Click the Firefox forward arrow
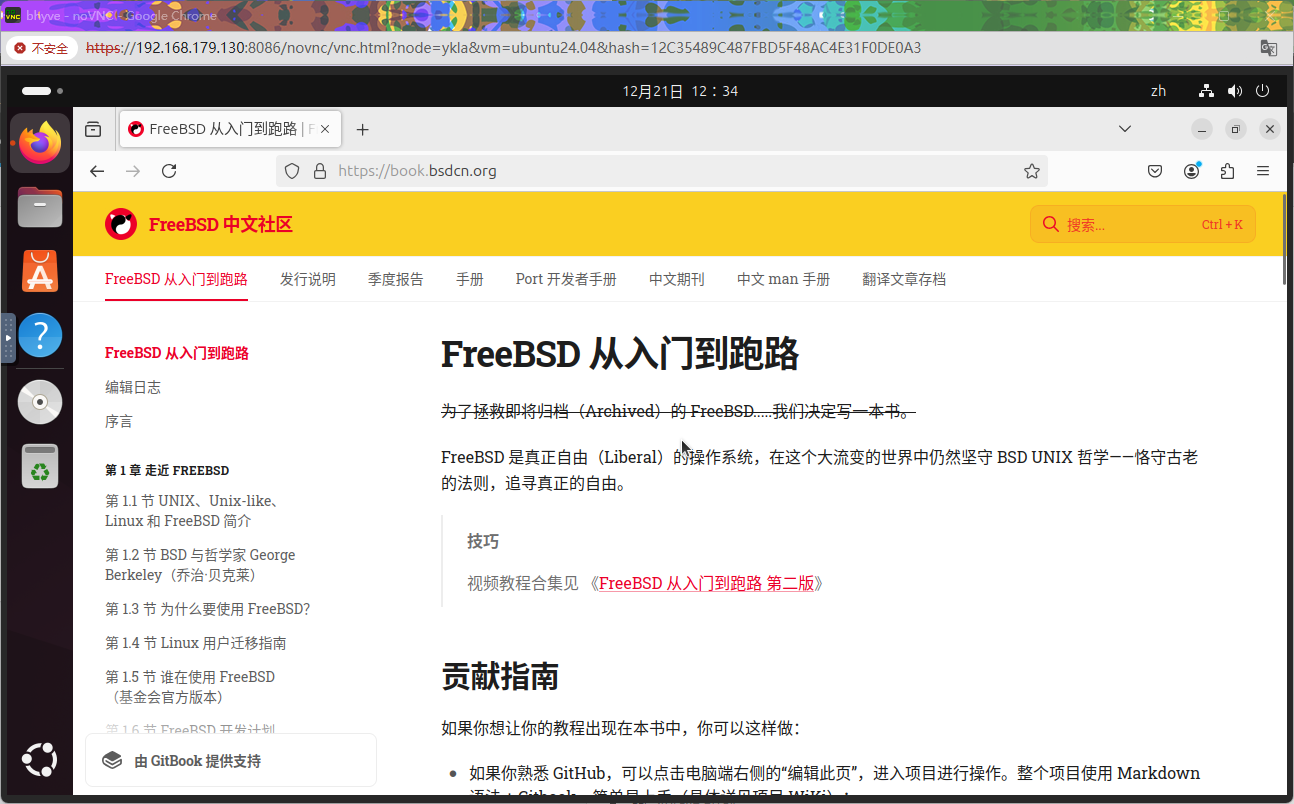This screenshot has height=804, width=1294. 133,171
